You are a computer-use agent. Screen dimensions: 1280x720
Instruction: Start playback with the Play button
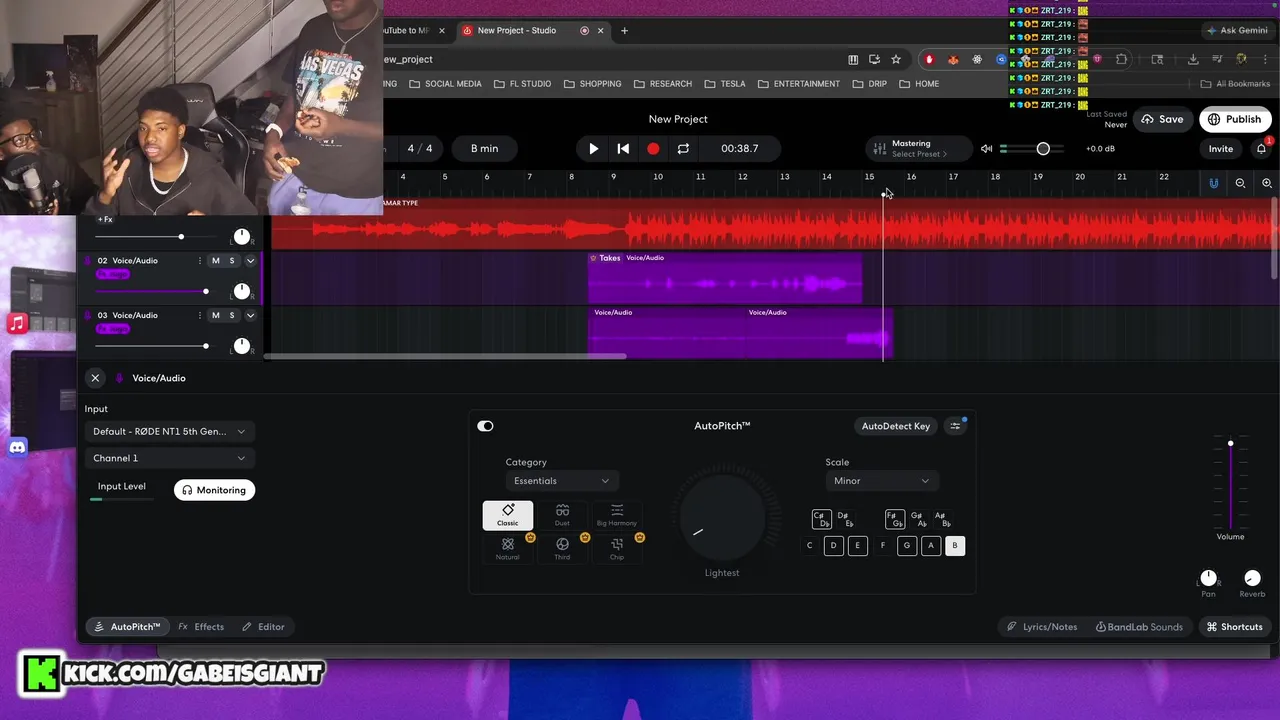click(x=593, y=148)
